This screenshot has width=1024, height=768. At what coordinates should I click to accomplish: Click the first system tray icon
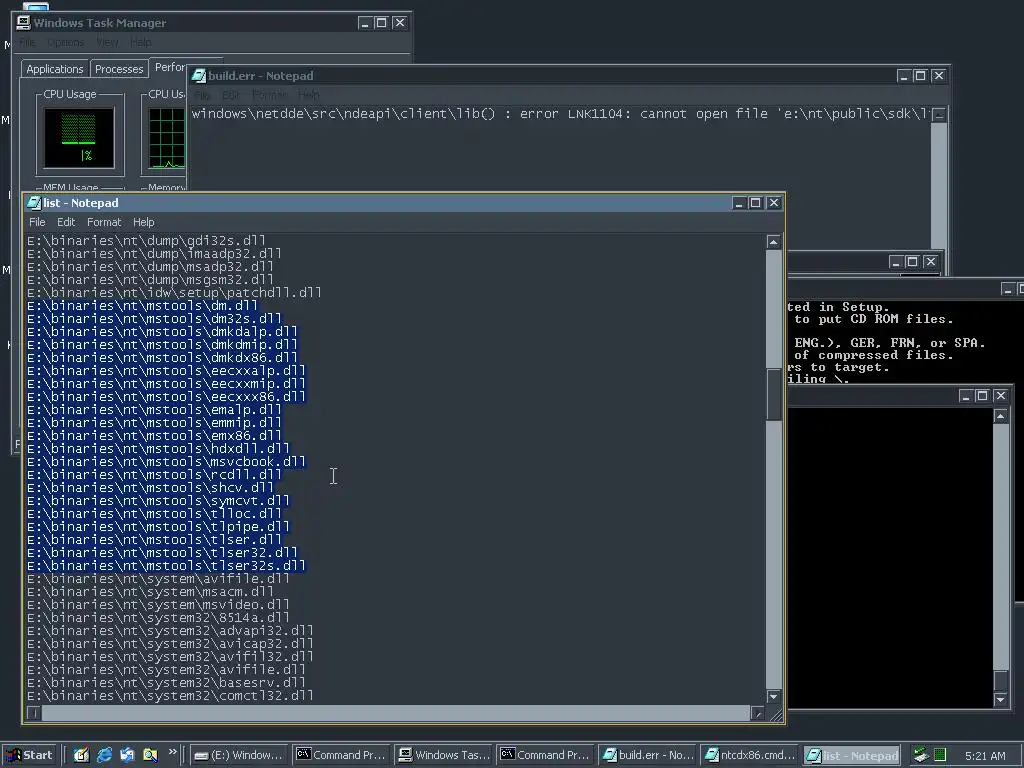tap(921, 755)
